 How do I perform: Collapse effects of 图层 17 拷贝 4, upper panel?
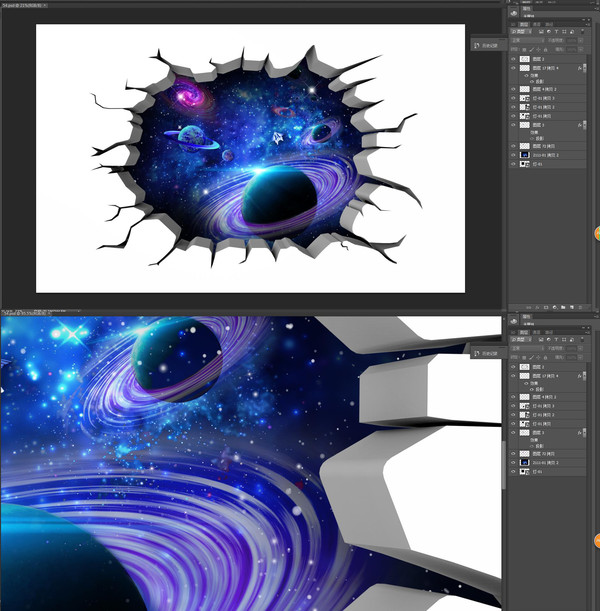[x=584, y=68]
